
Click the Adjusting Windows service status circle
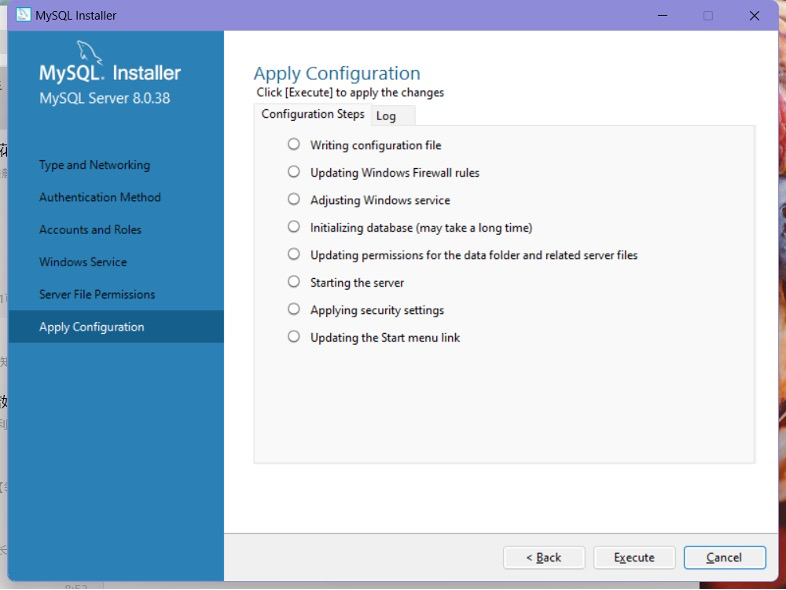(294, 200)
